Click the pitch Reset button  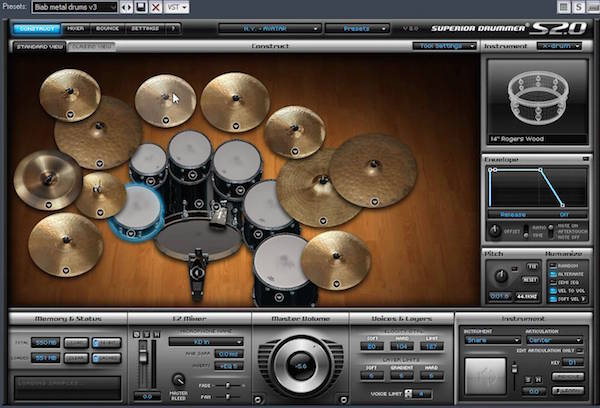(x=530, y=280)
